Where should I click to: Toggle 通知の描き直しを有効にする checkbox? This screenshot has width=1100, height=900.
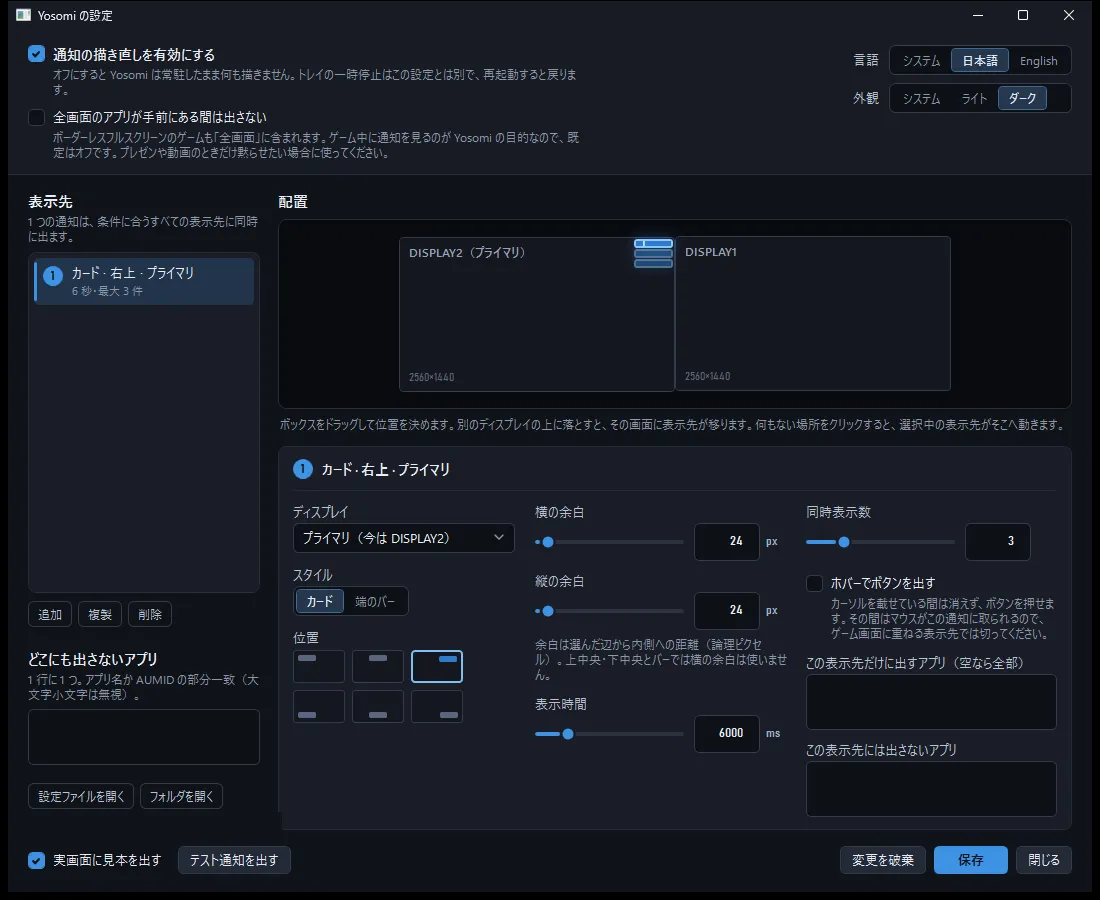(36, 54)
